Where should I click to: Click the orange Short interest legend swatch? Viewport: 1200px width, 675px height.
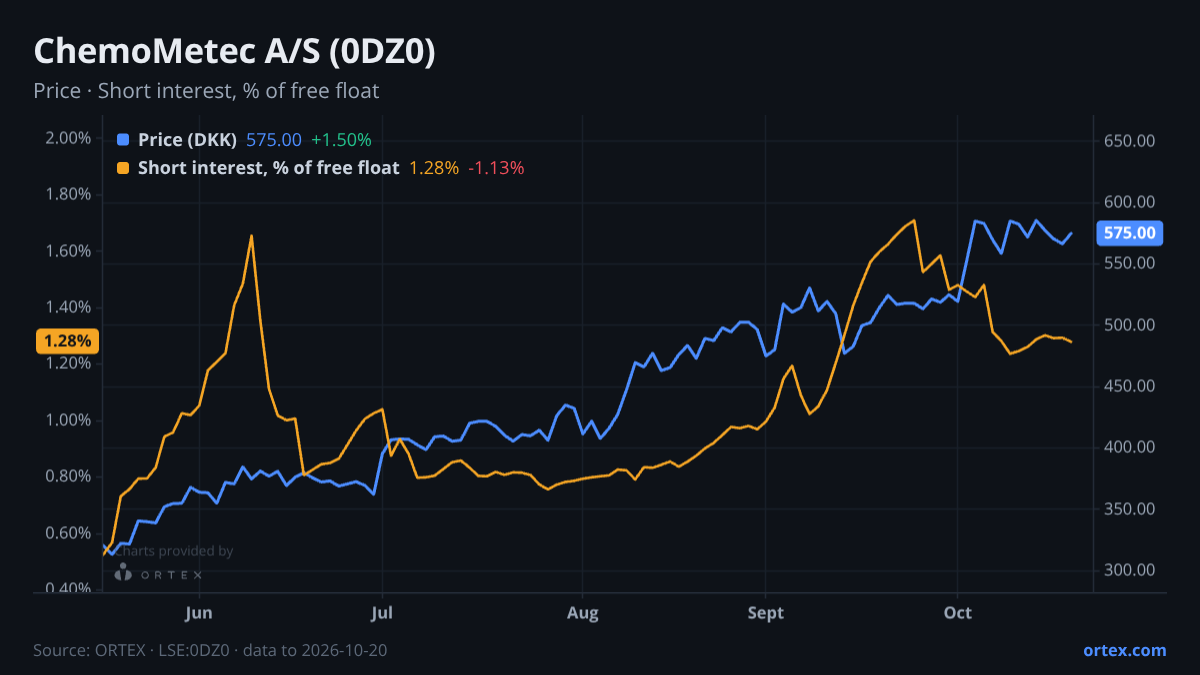[123, 168]
